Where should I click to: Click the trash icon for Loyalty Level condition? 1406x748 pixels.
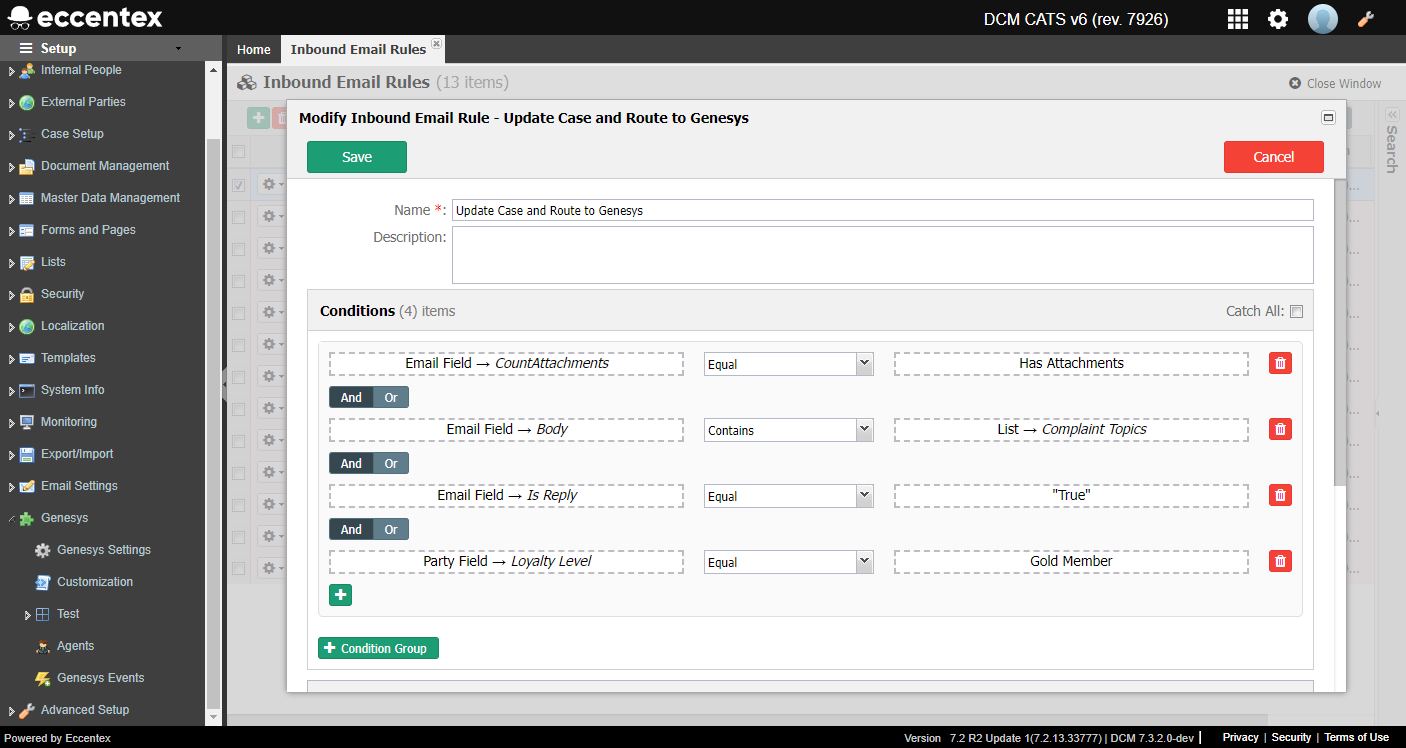coord(1280,561)
